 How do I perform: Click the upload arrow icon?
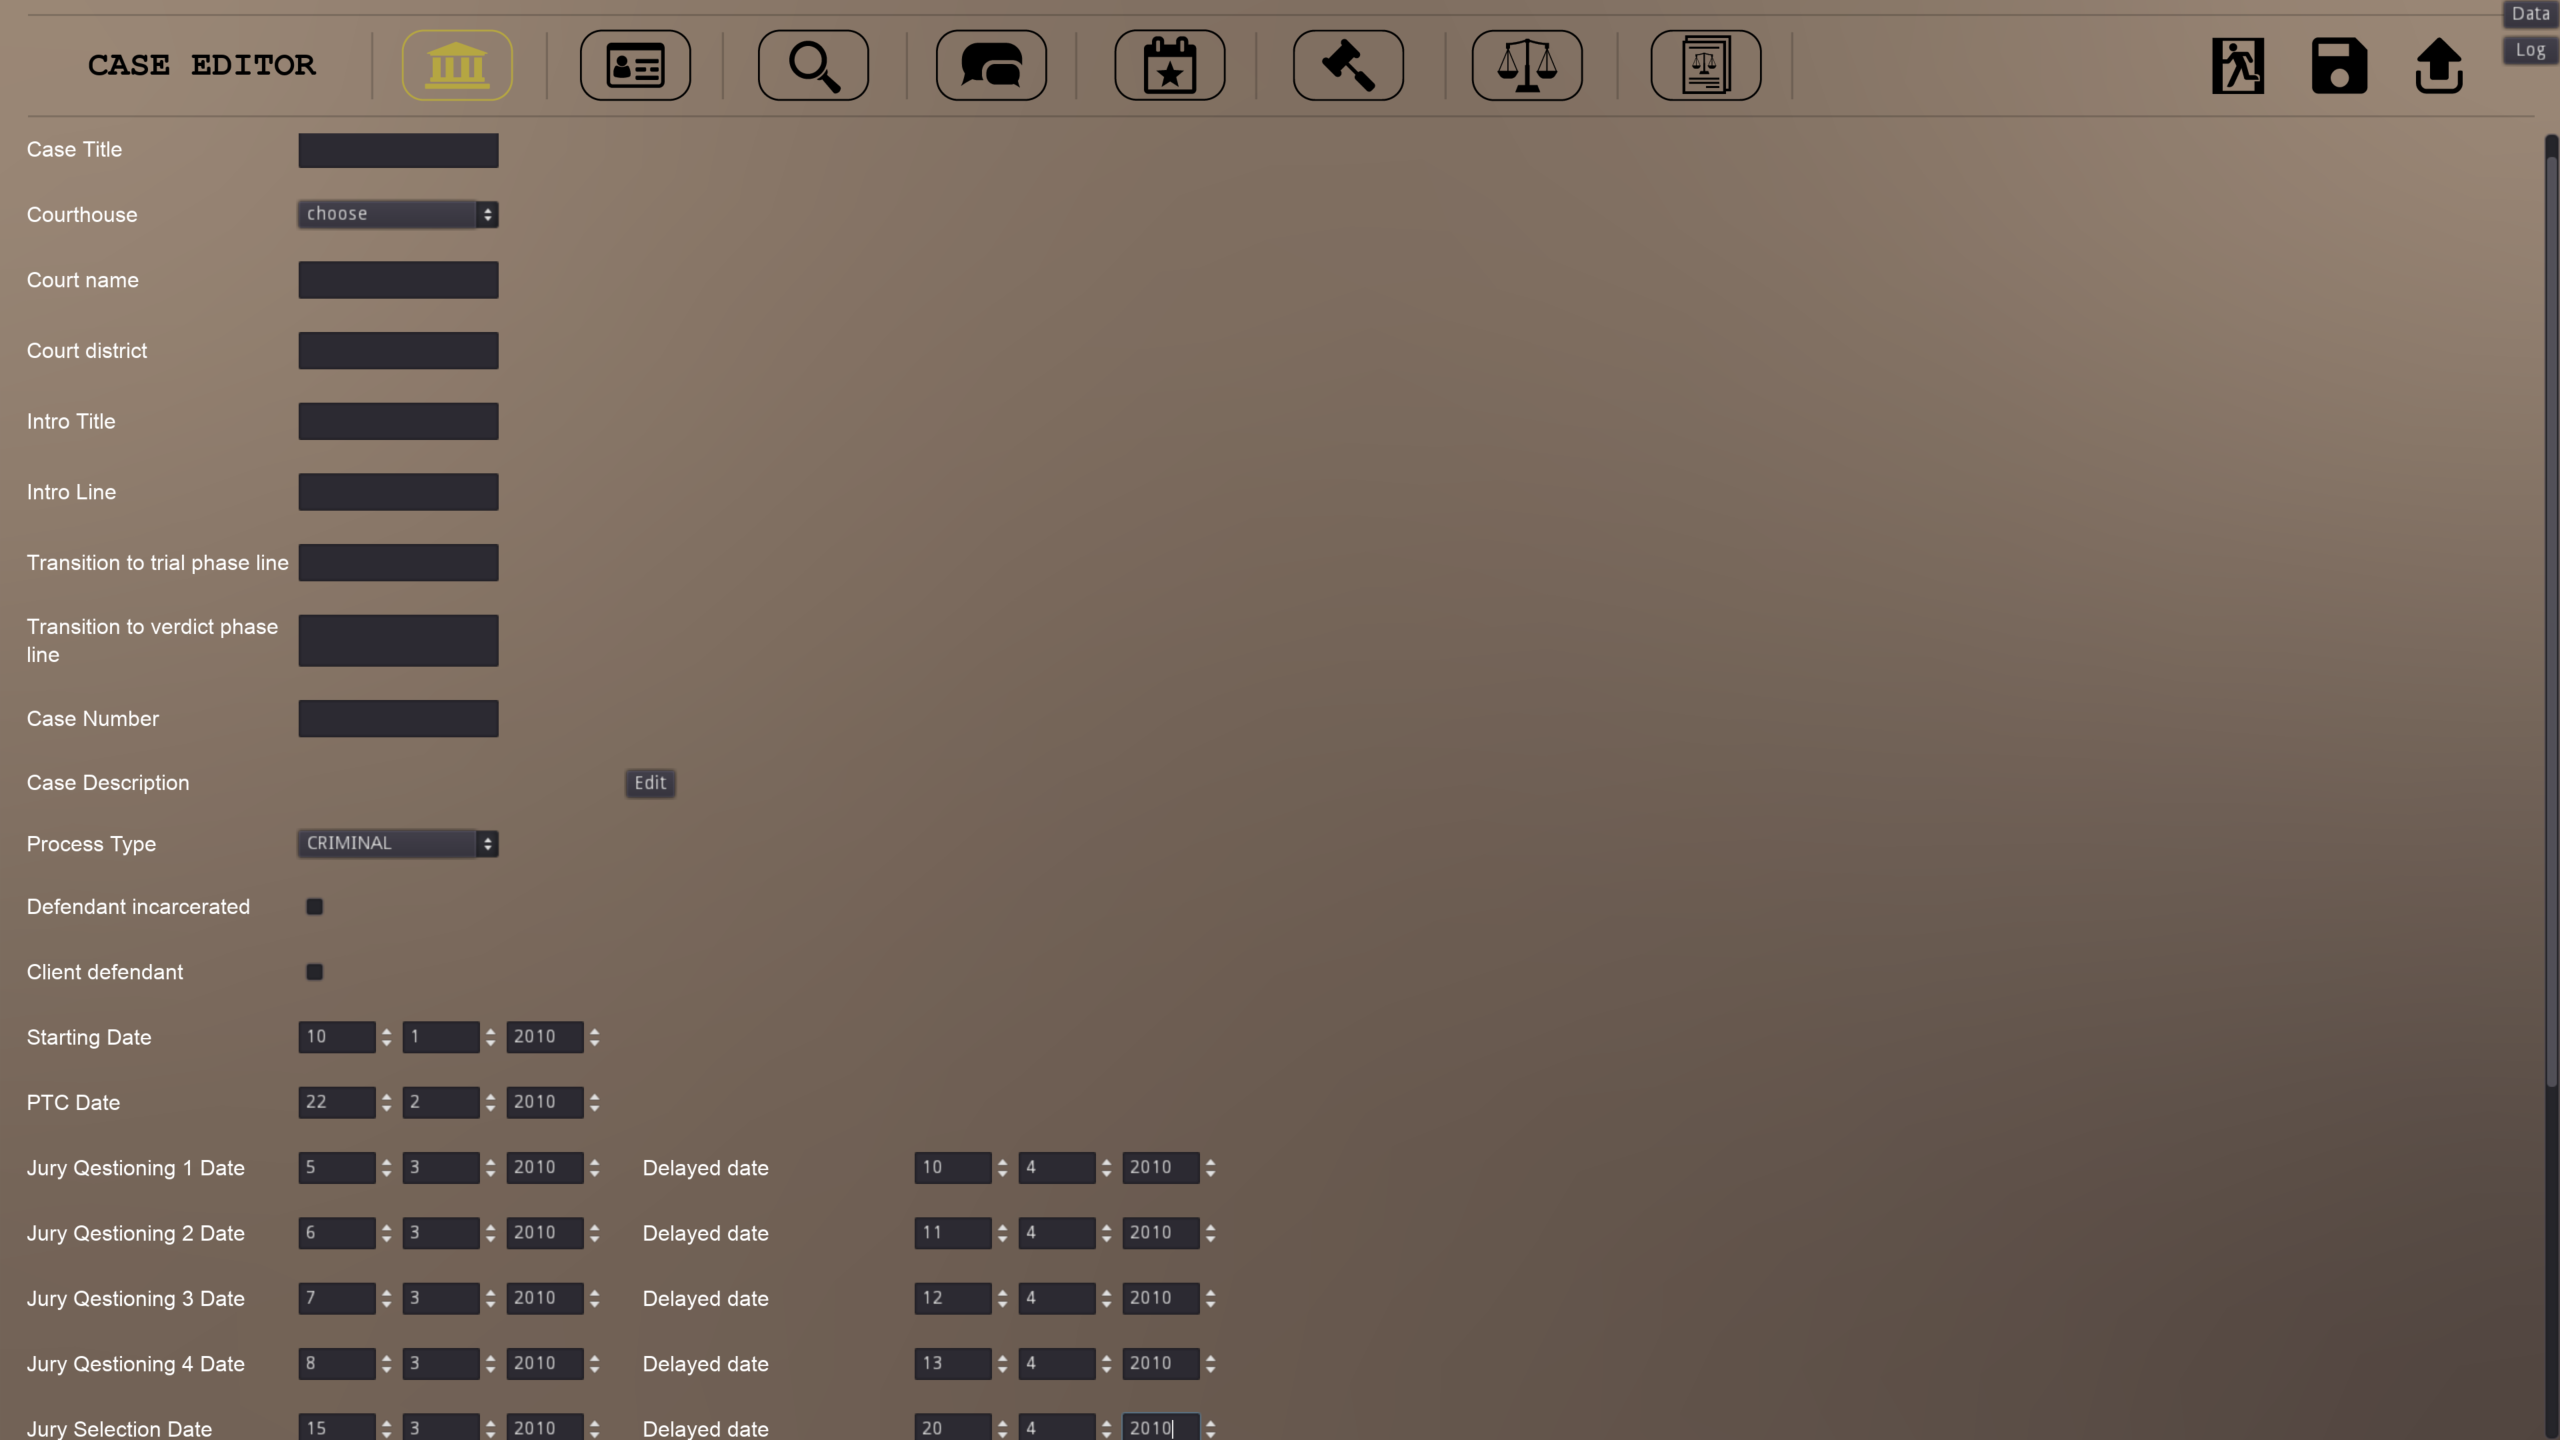(2439, 66)
